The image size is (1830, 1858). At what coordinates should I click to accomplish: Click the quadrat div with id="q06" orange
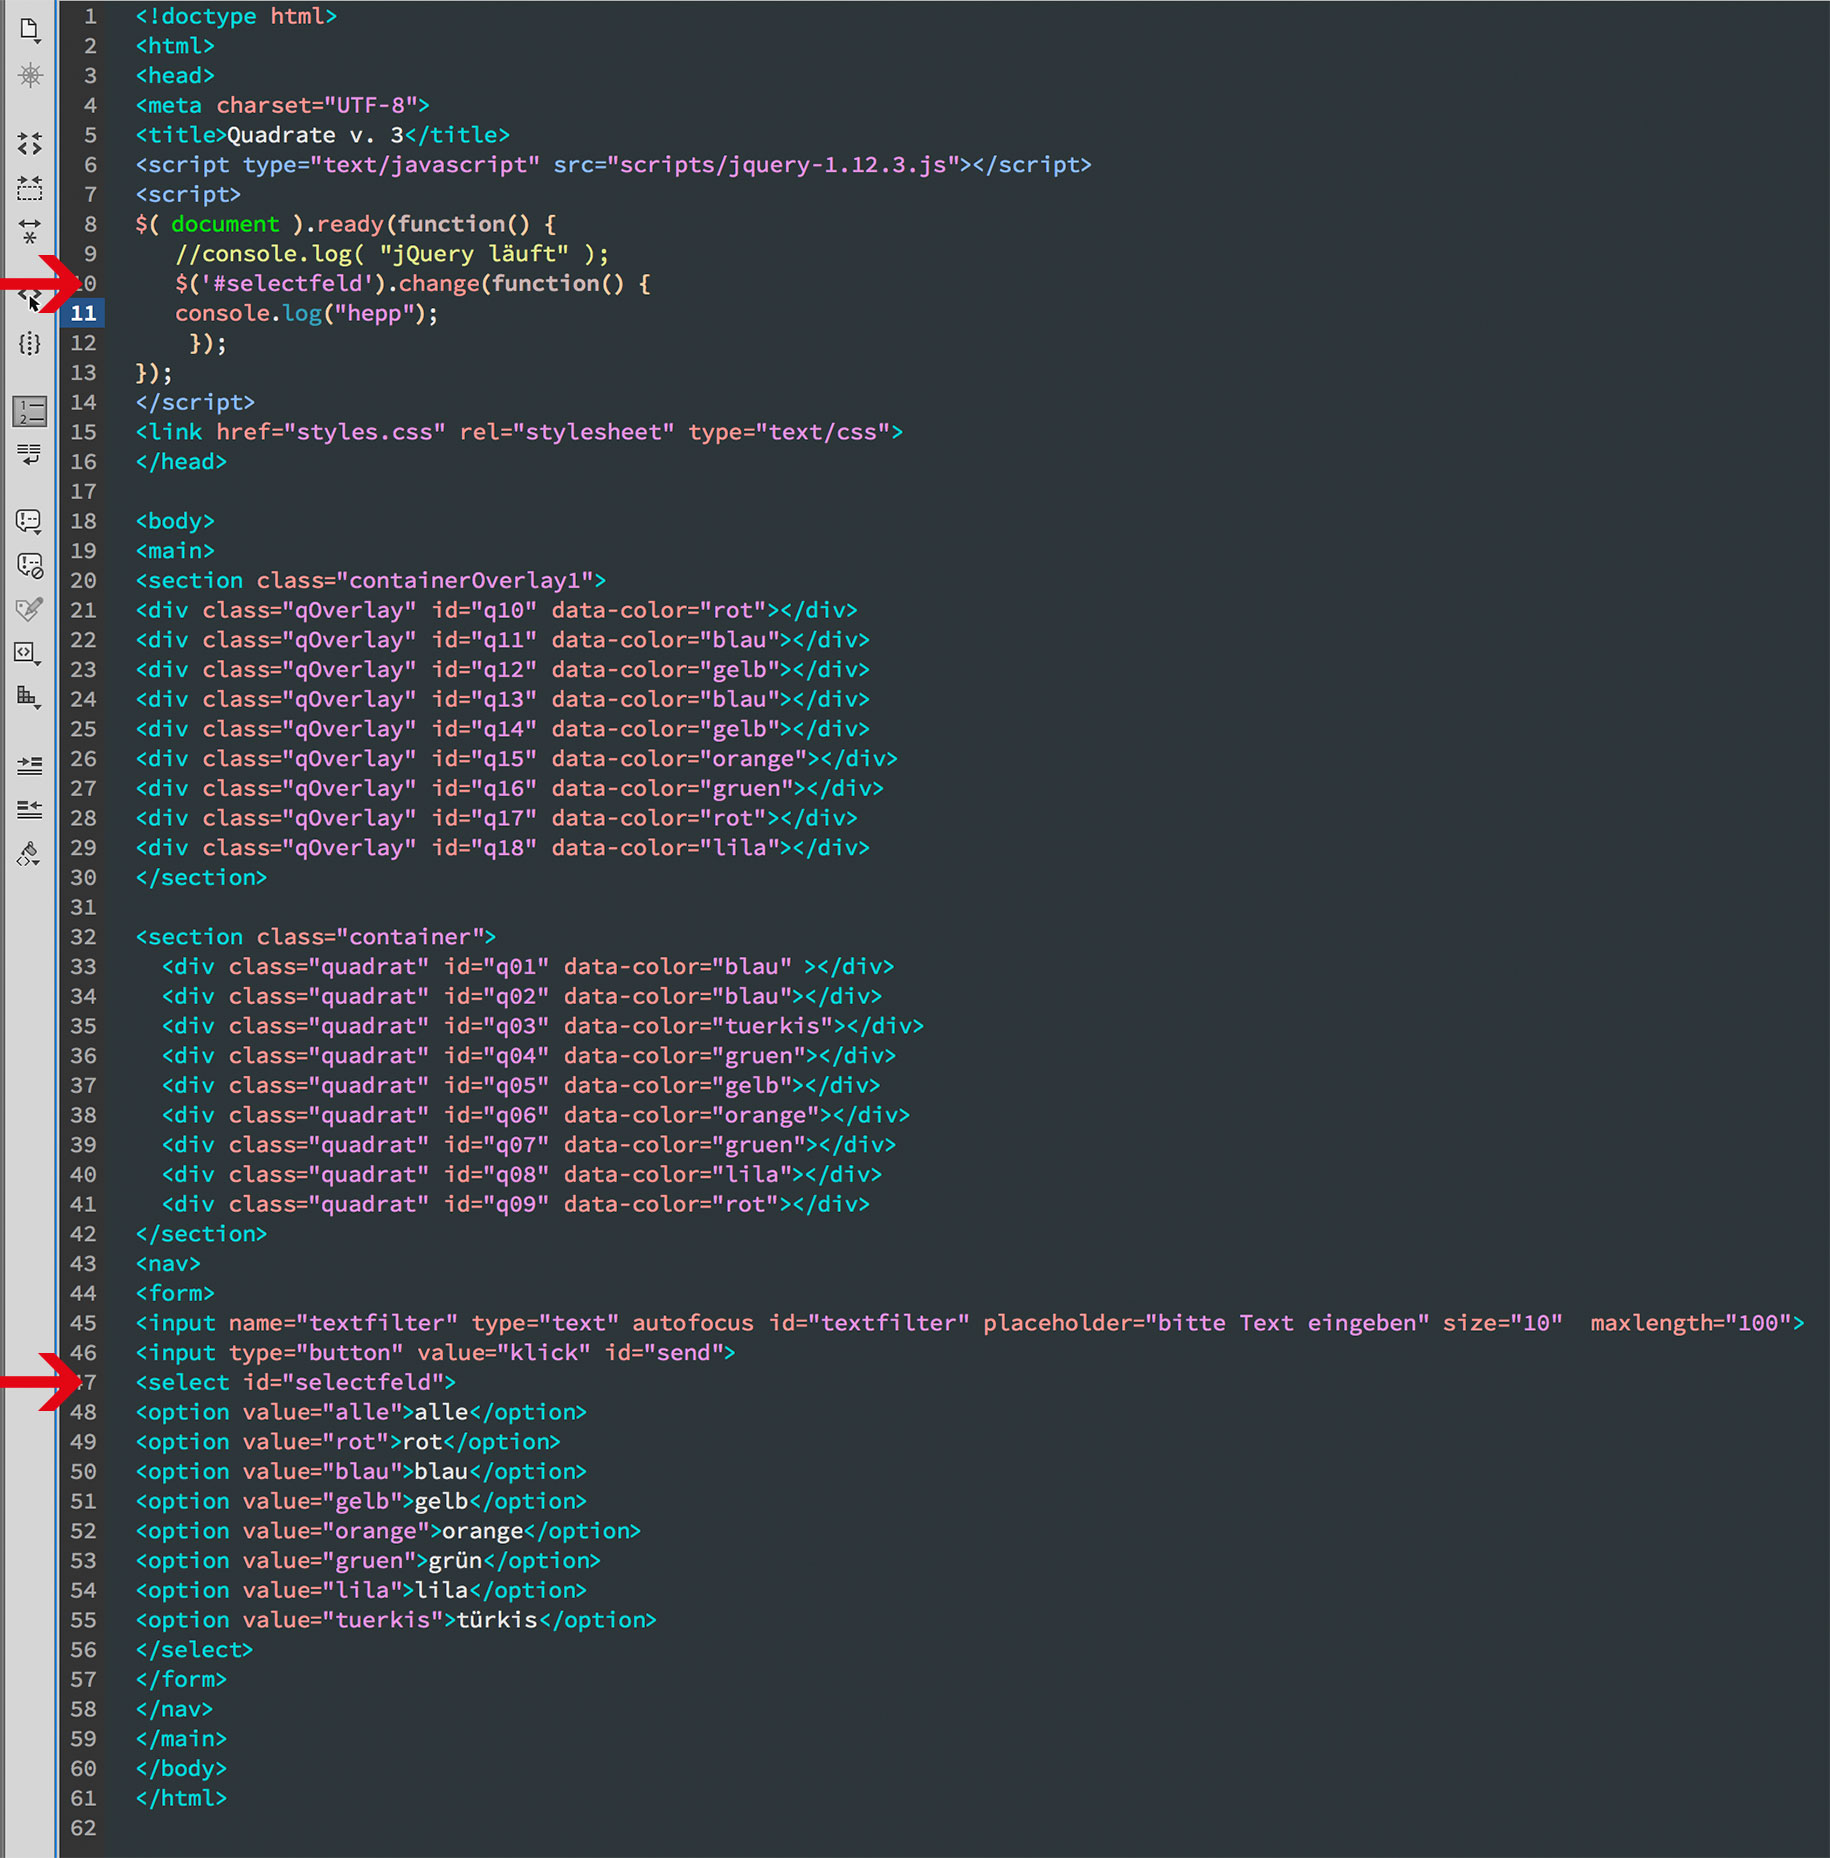[536, 1115]
